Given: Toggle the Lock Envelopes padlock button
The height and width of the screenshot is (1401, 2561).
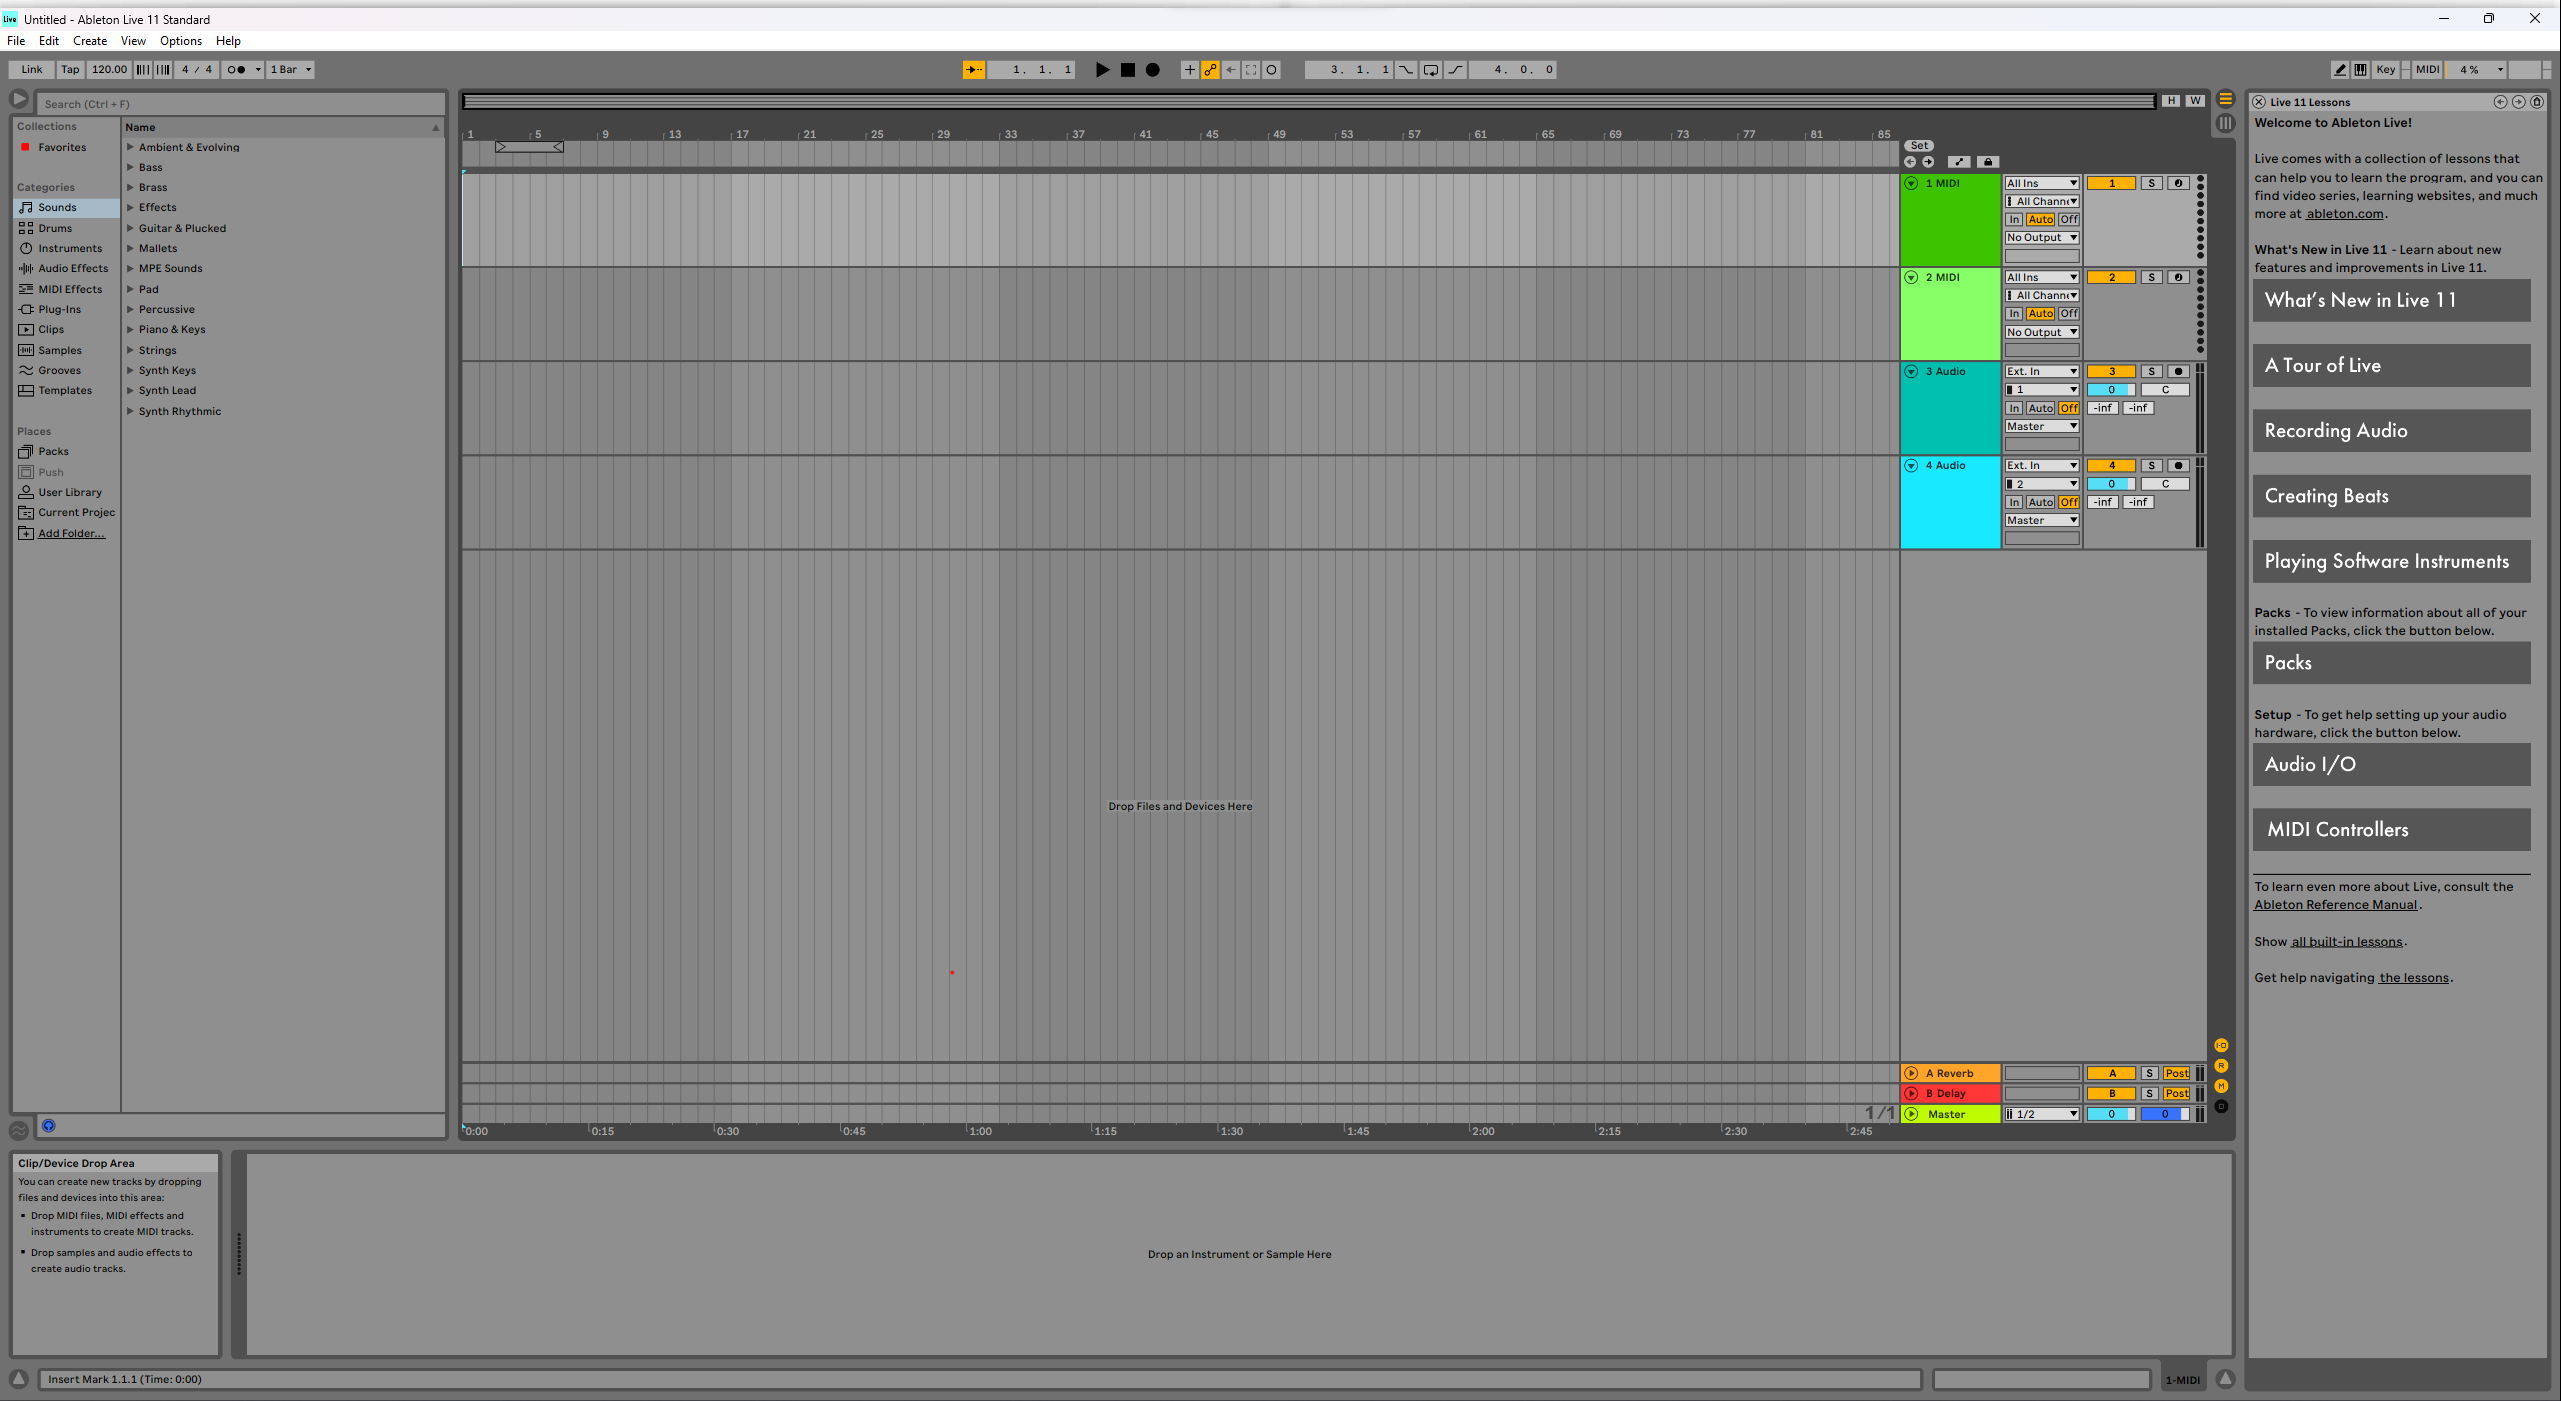Looking at the screenshot, I should 1988,162.
